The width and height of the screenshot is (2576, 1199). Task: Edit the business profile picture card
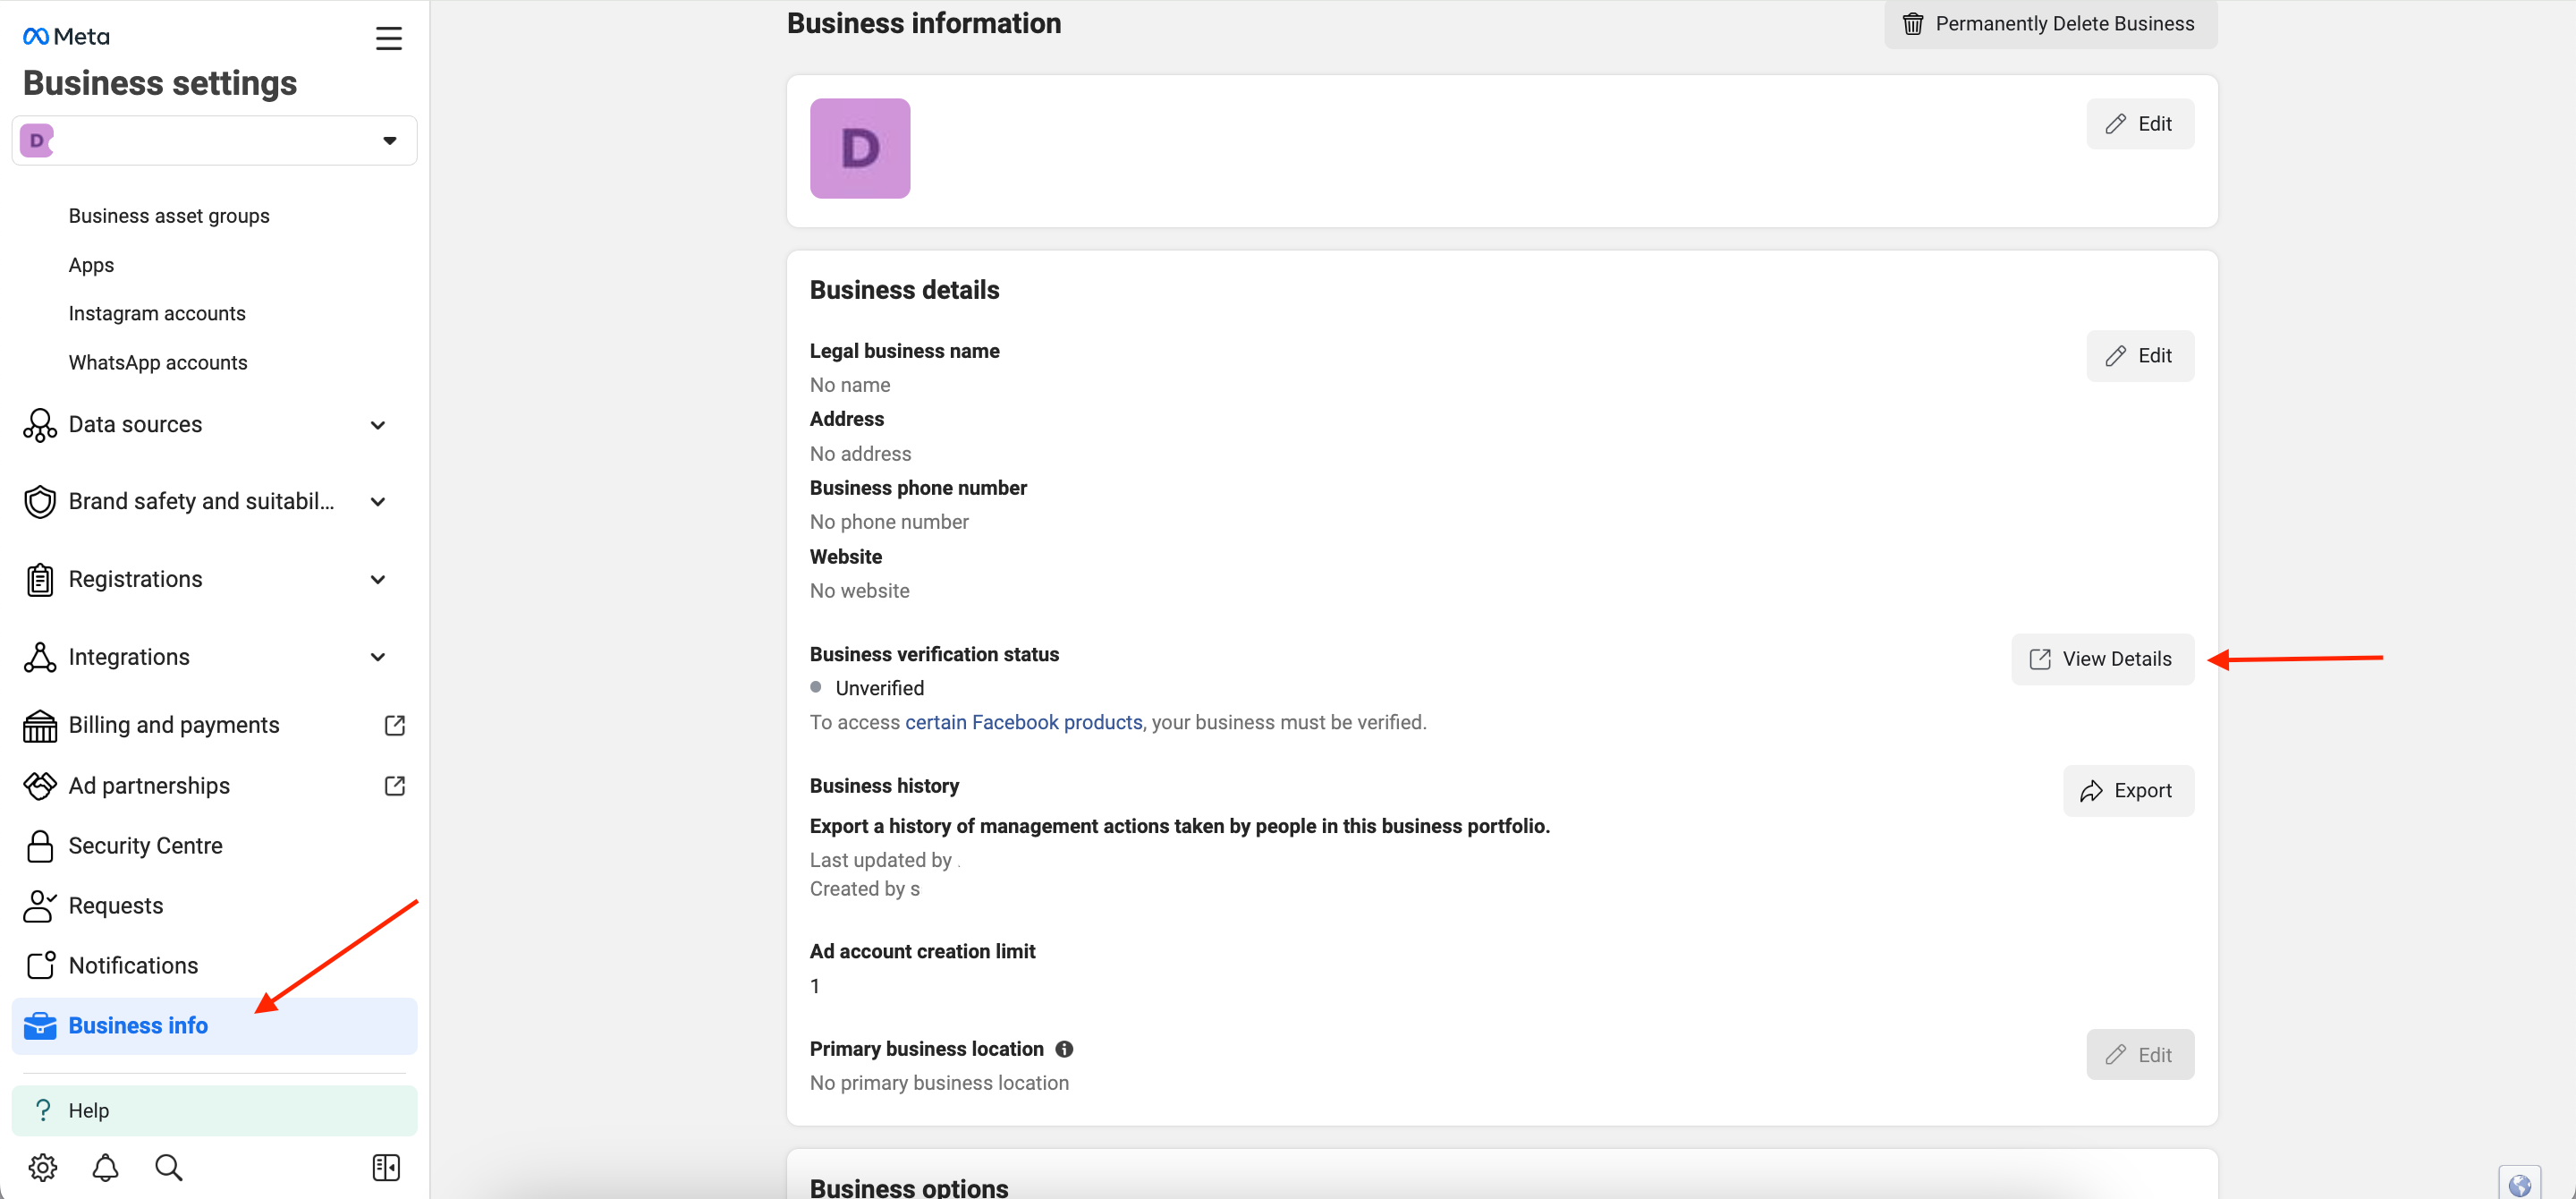[x=2140, y=124]
